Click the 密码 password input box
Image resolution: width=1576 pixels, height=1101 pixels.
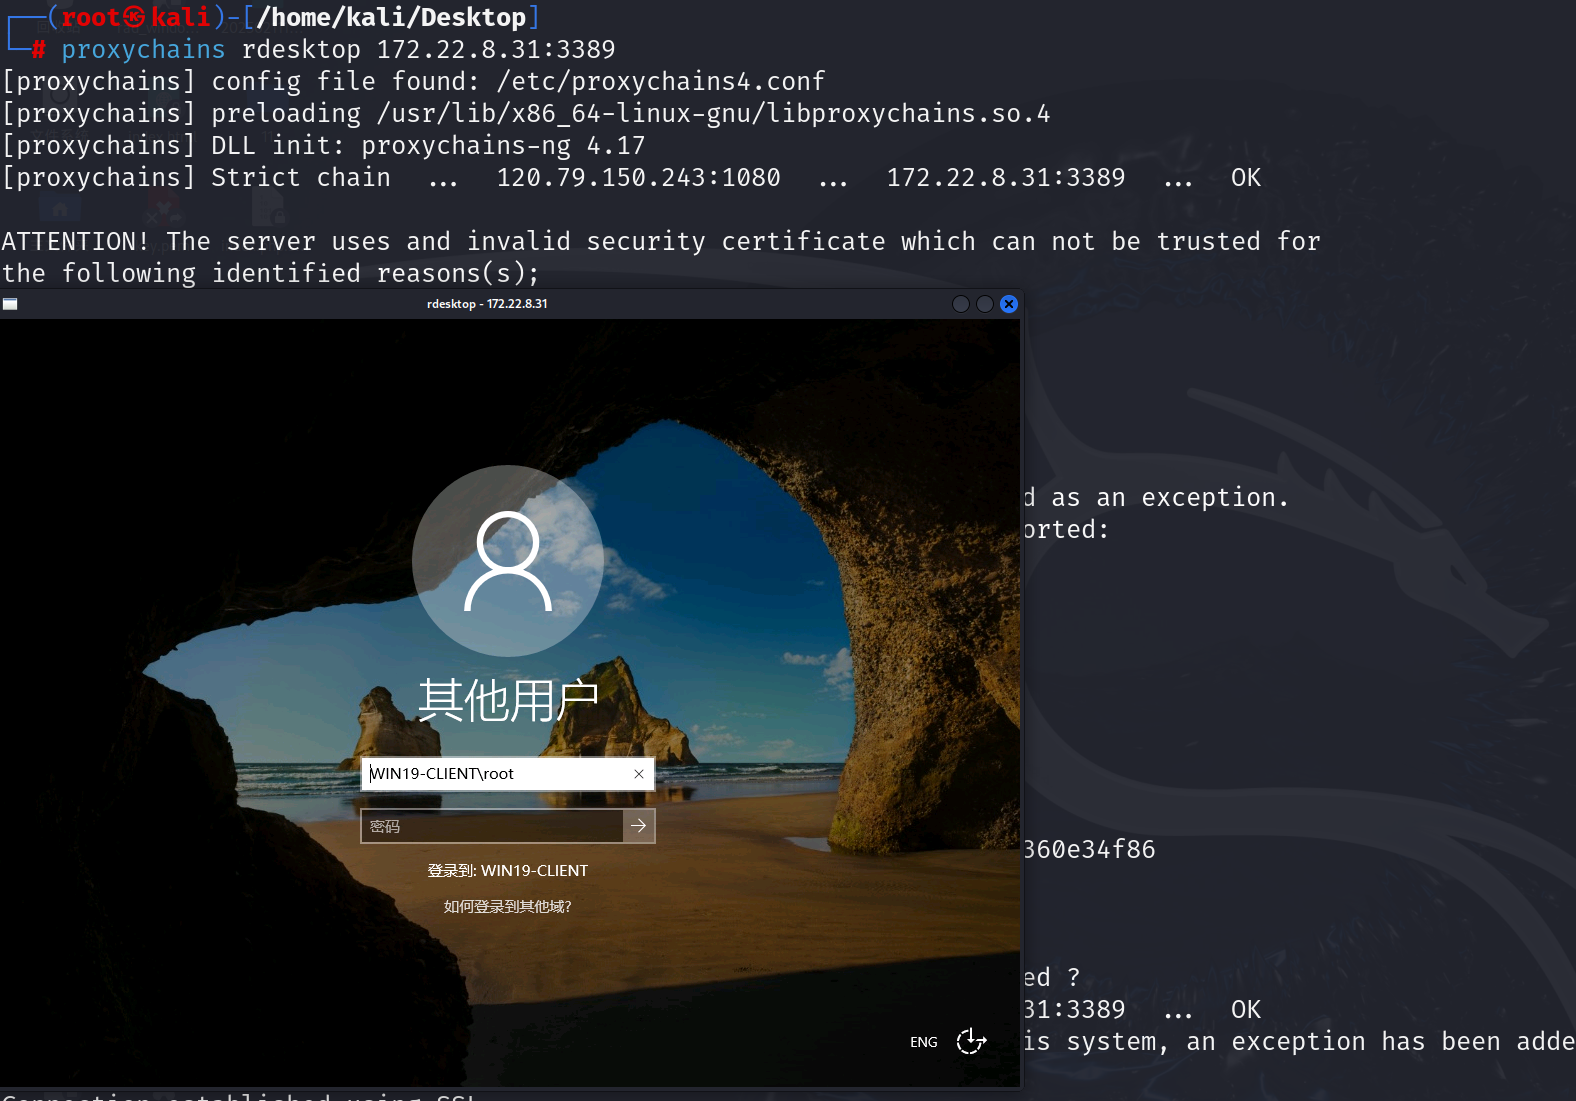(492, 826)
